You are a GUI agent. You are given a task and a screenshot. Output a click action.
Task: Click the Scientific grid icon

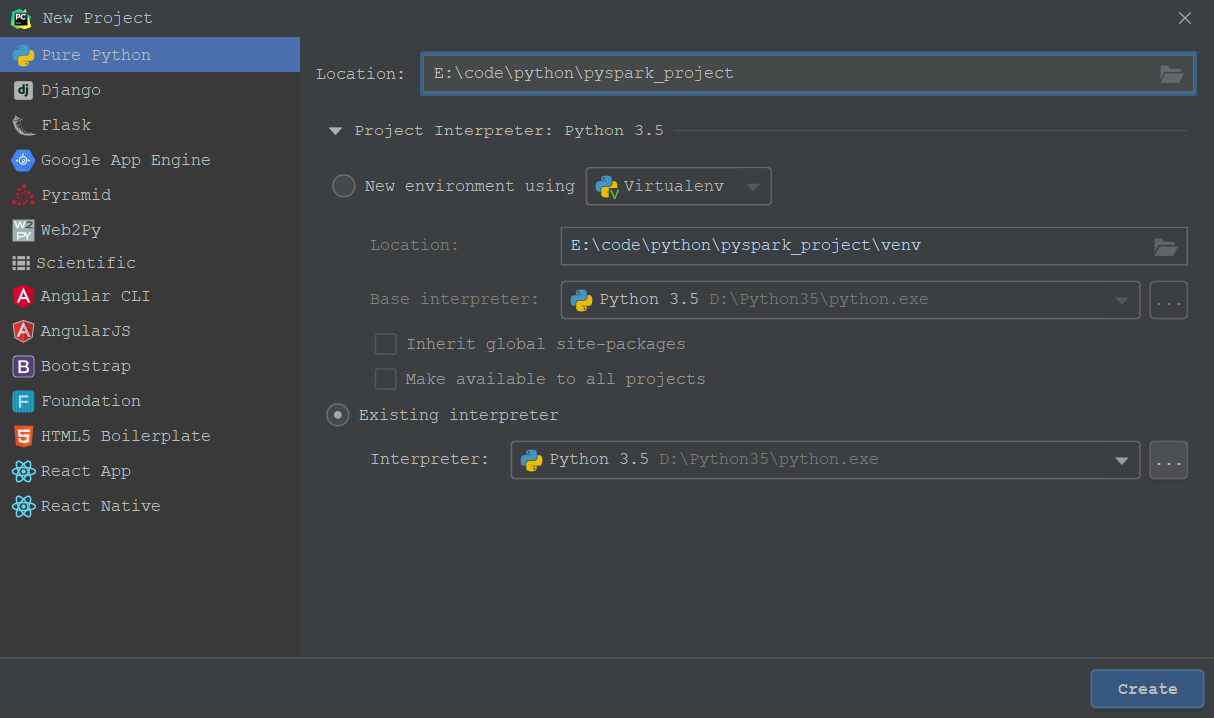coord(21,263)
